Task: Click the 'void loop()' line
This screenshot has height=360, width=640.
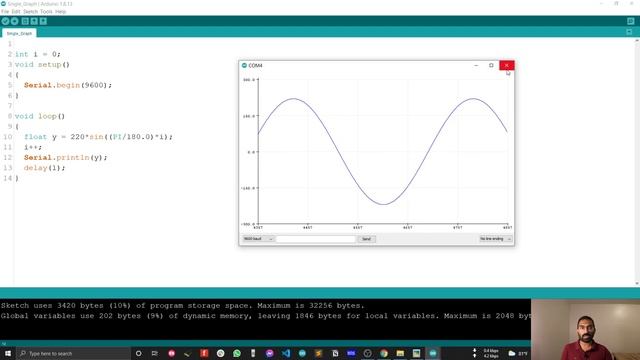Action: [40, 116]
